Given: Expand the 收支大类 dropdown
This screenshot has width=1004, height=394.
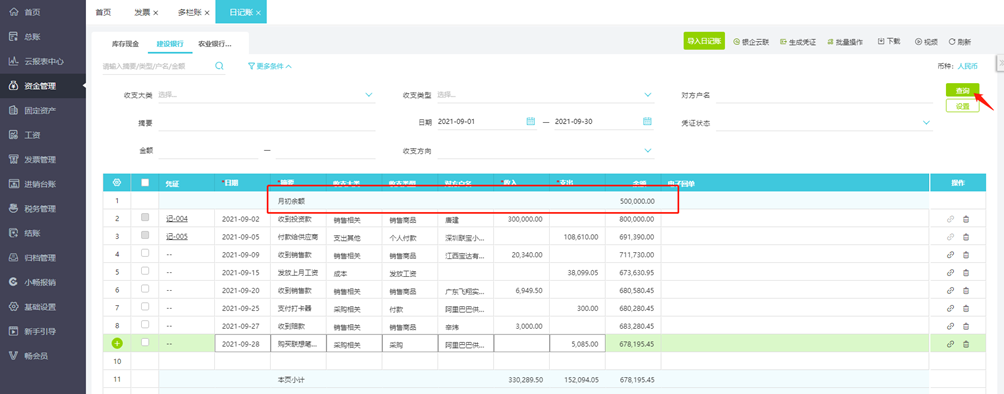Looking at the screenshot, I should (369, 95).
